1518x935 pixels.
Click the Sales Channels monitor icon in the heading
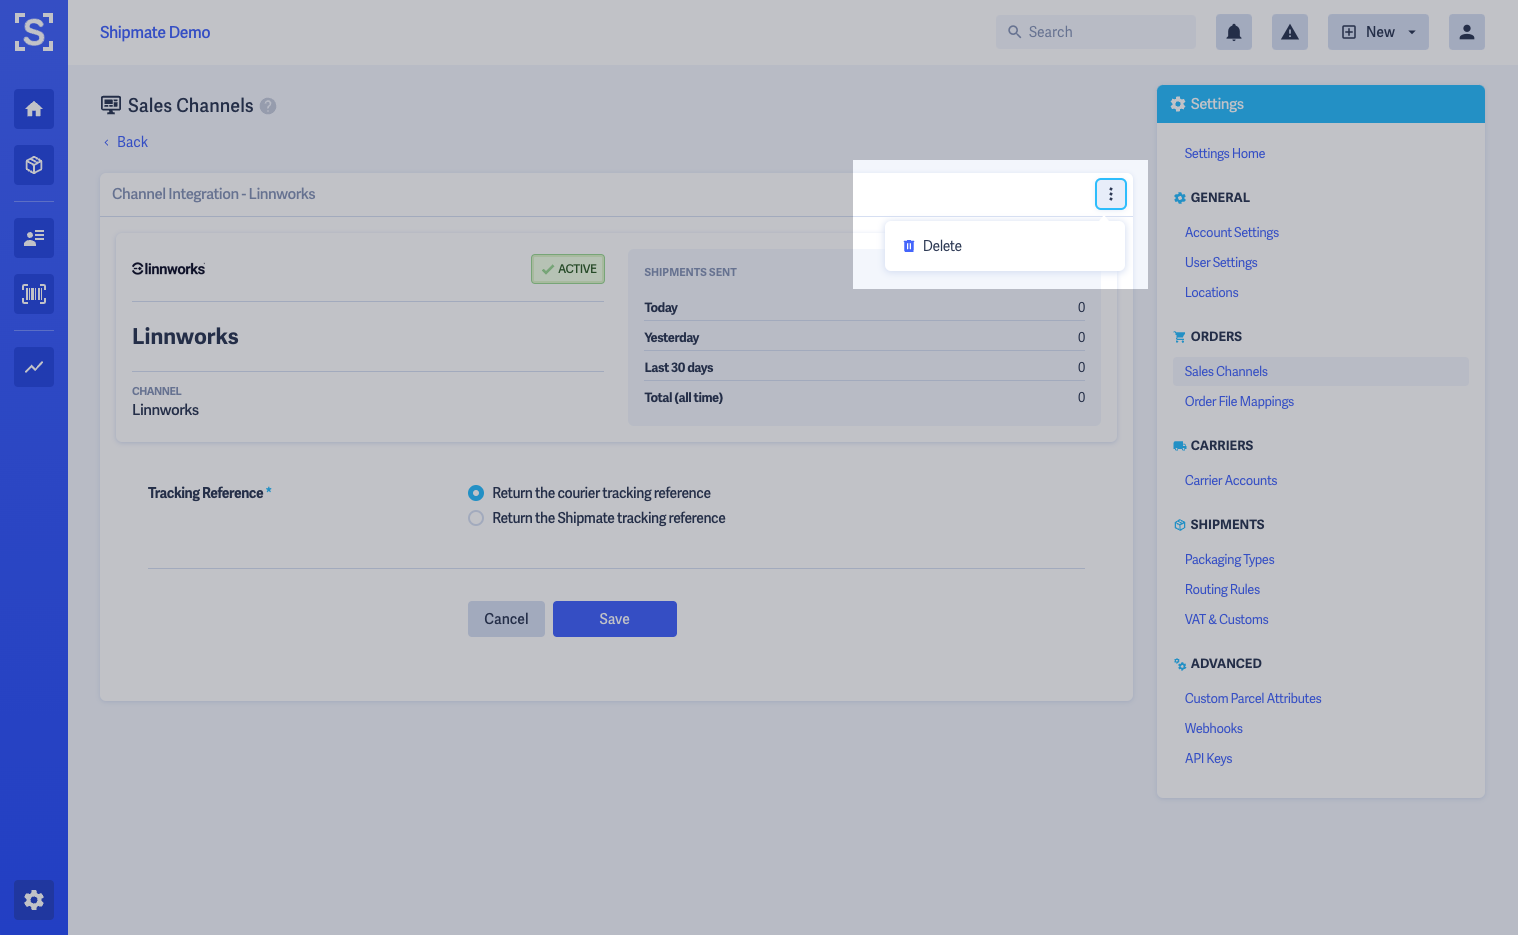(x=111, y=105)
